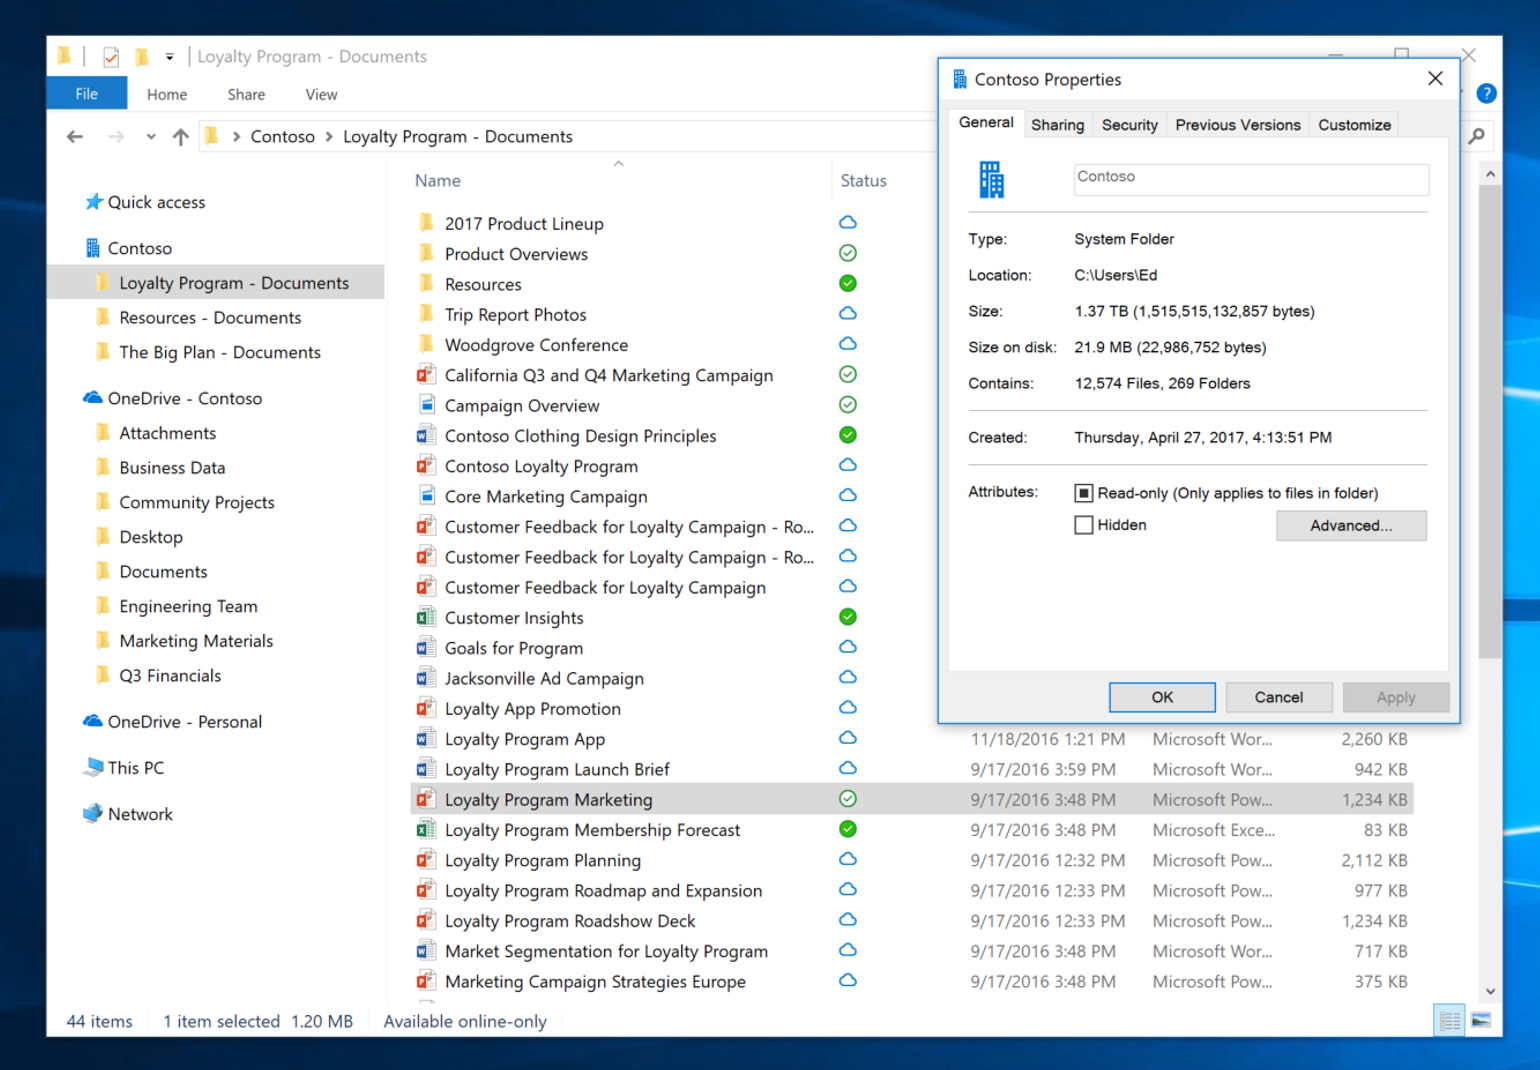1540x1070 pixels.
Task: Toggle the Read-only attribute checkbox
Action: pos(1083,493)
